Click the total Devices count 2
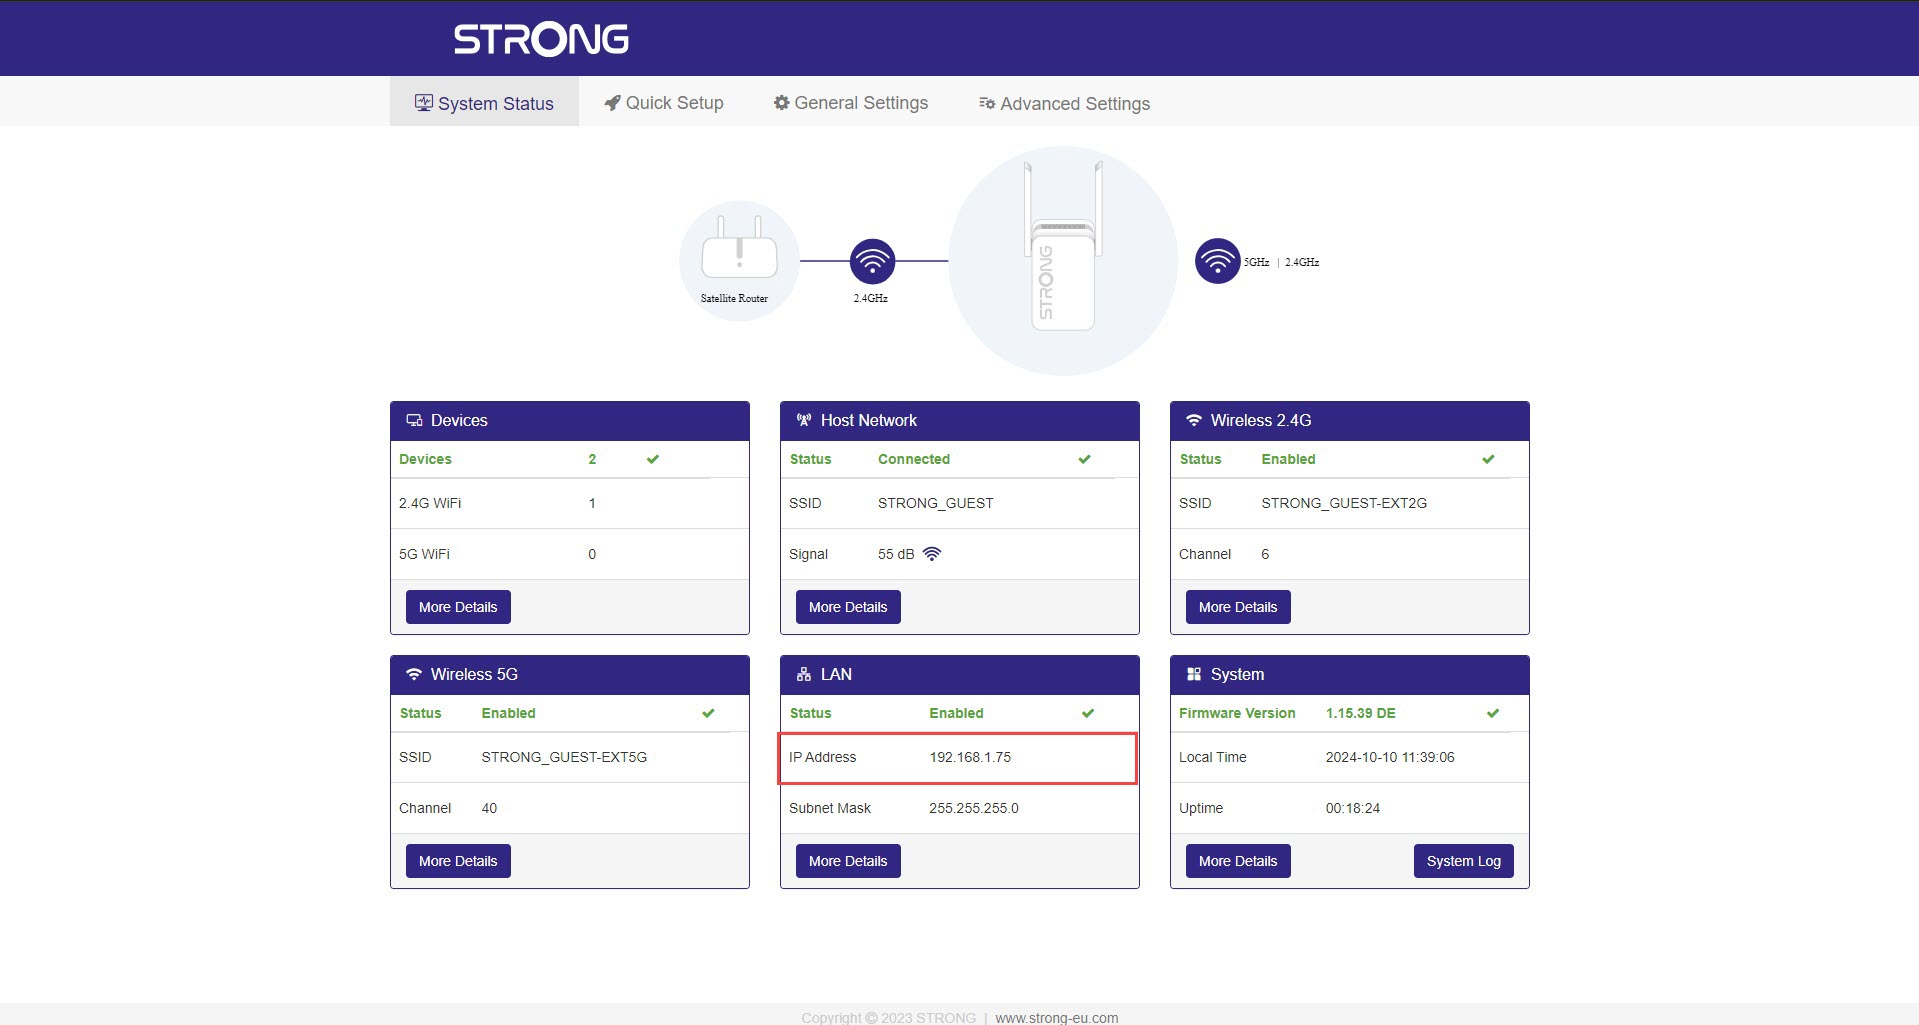Screen dimensions: 1919x1025 click(x=592, y=459)
